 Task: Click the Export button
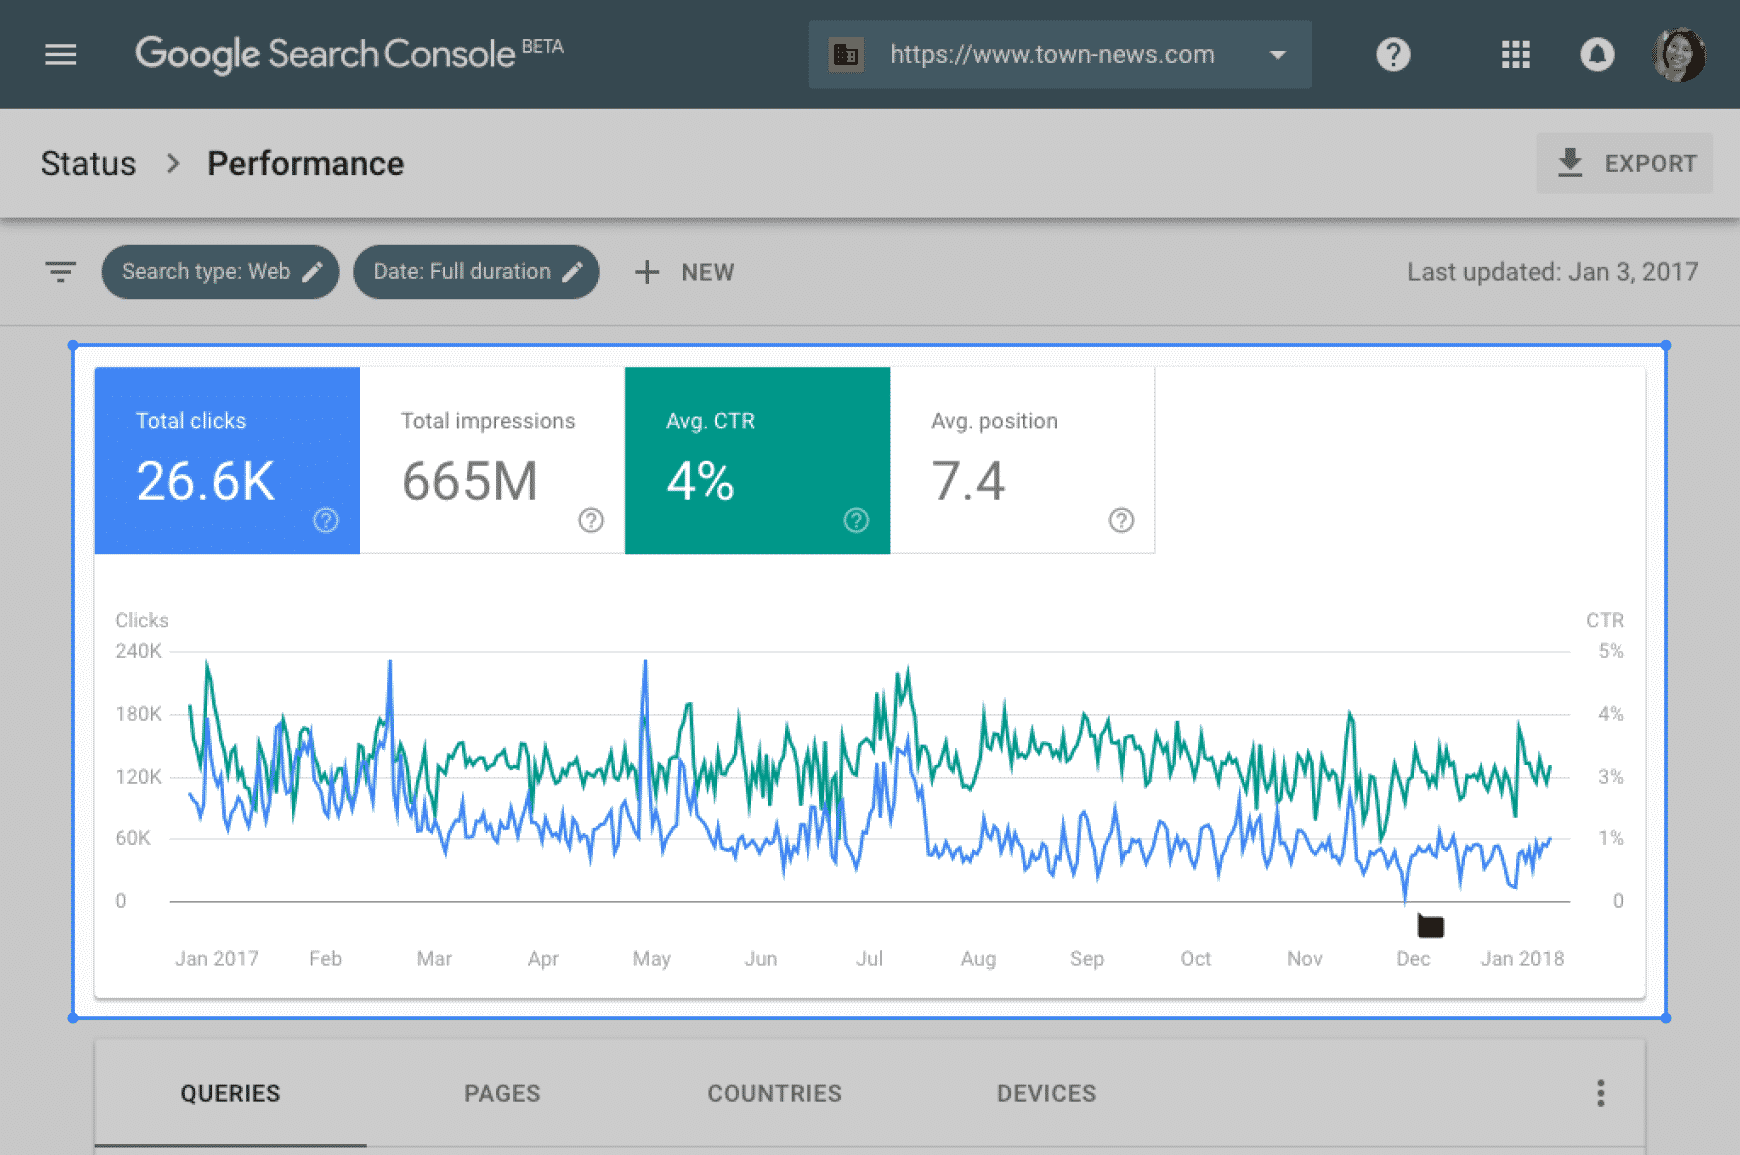tap(1625, 163)
